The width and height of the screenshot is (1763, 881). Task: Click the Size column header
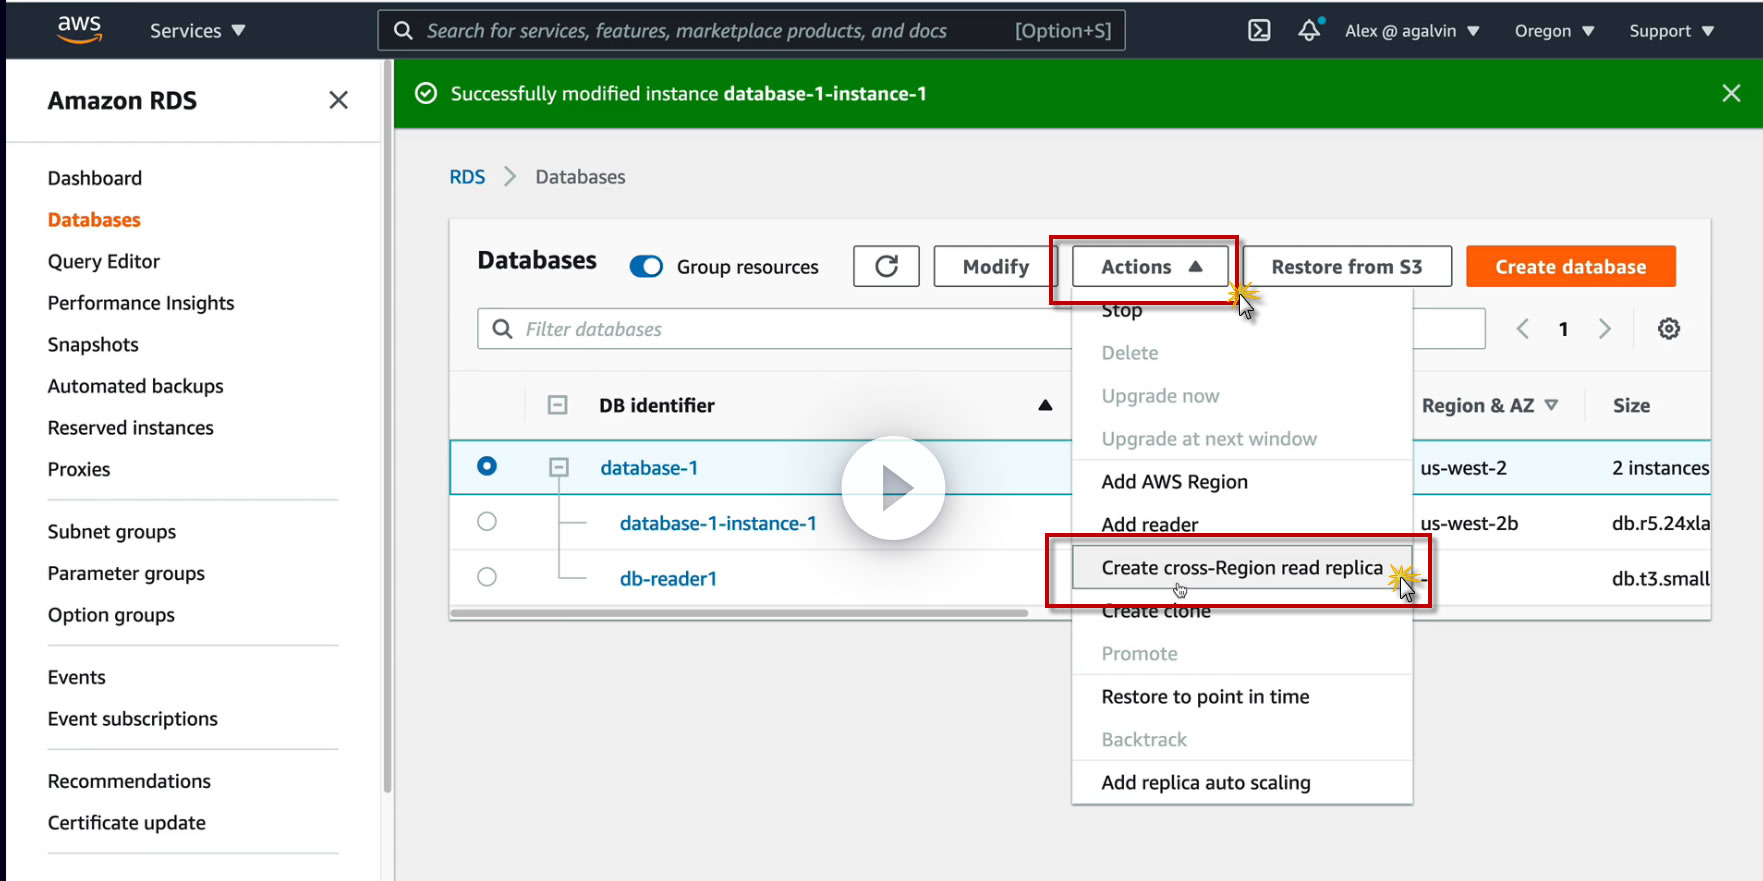1631,405
